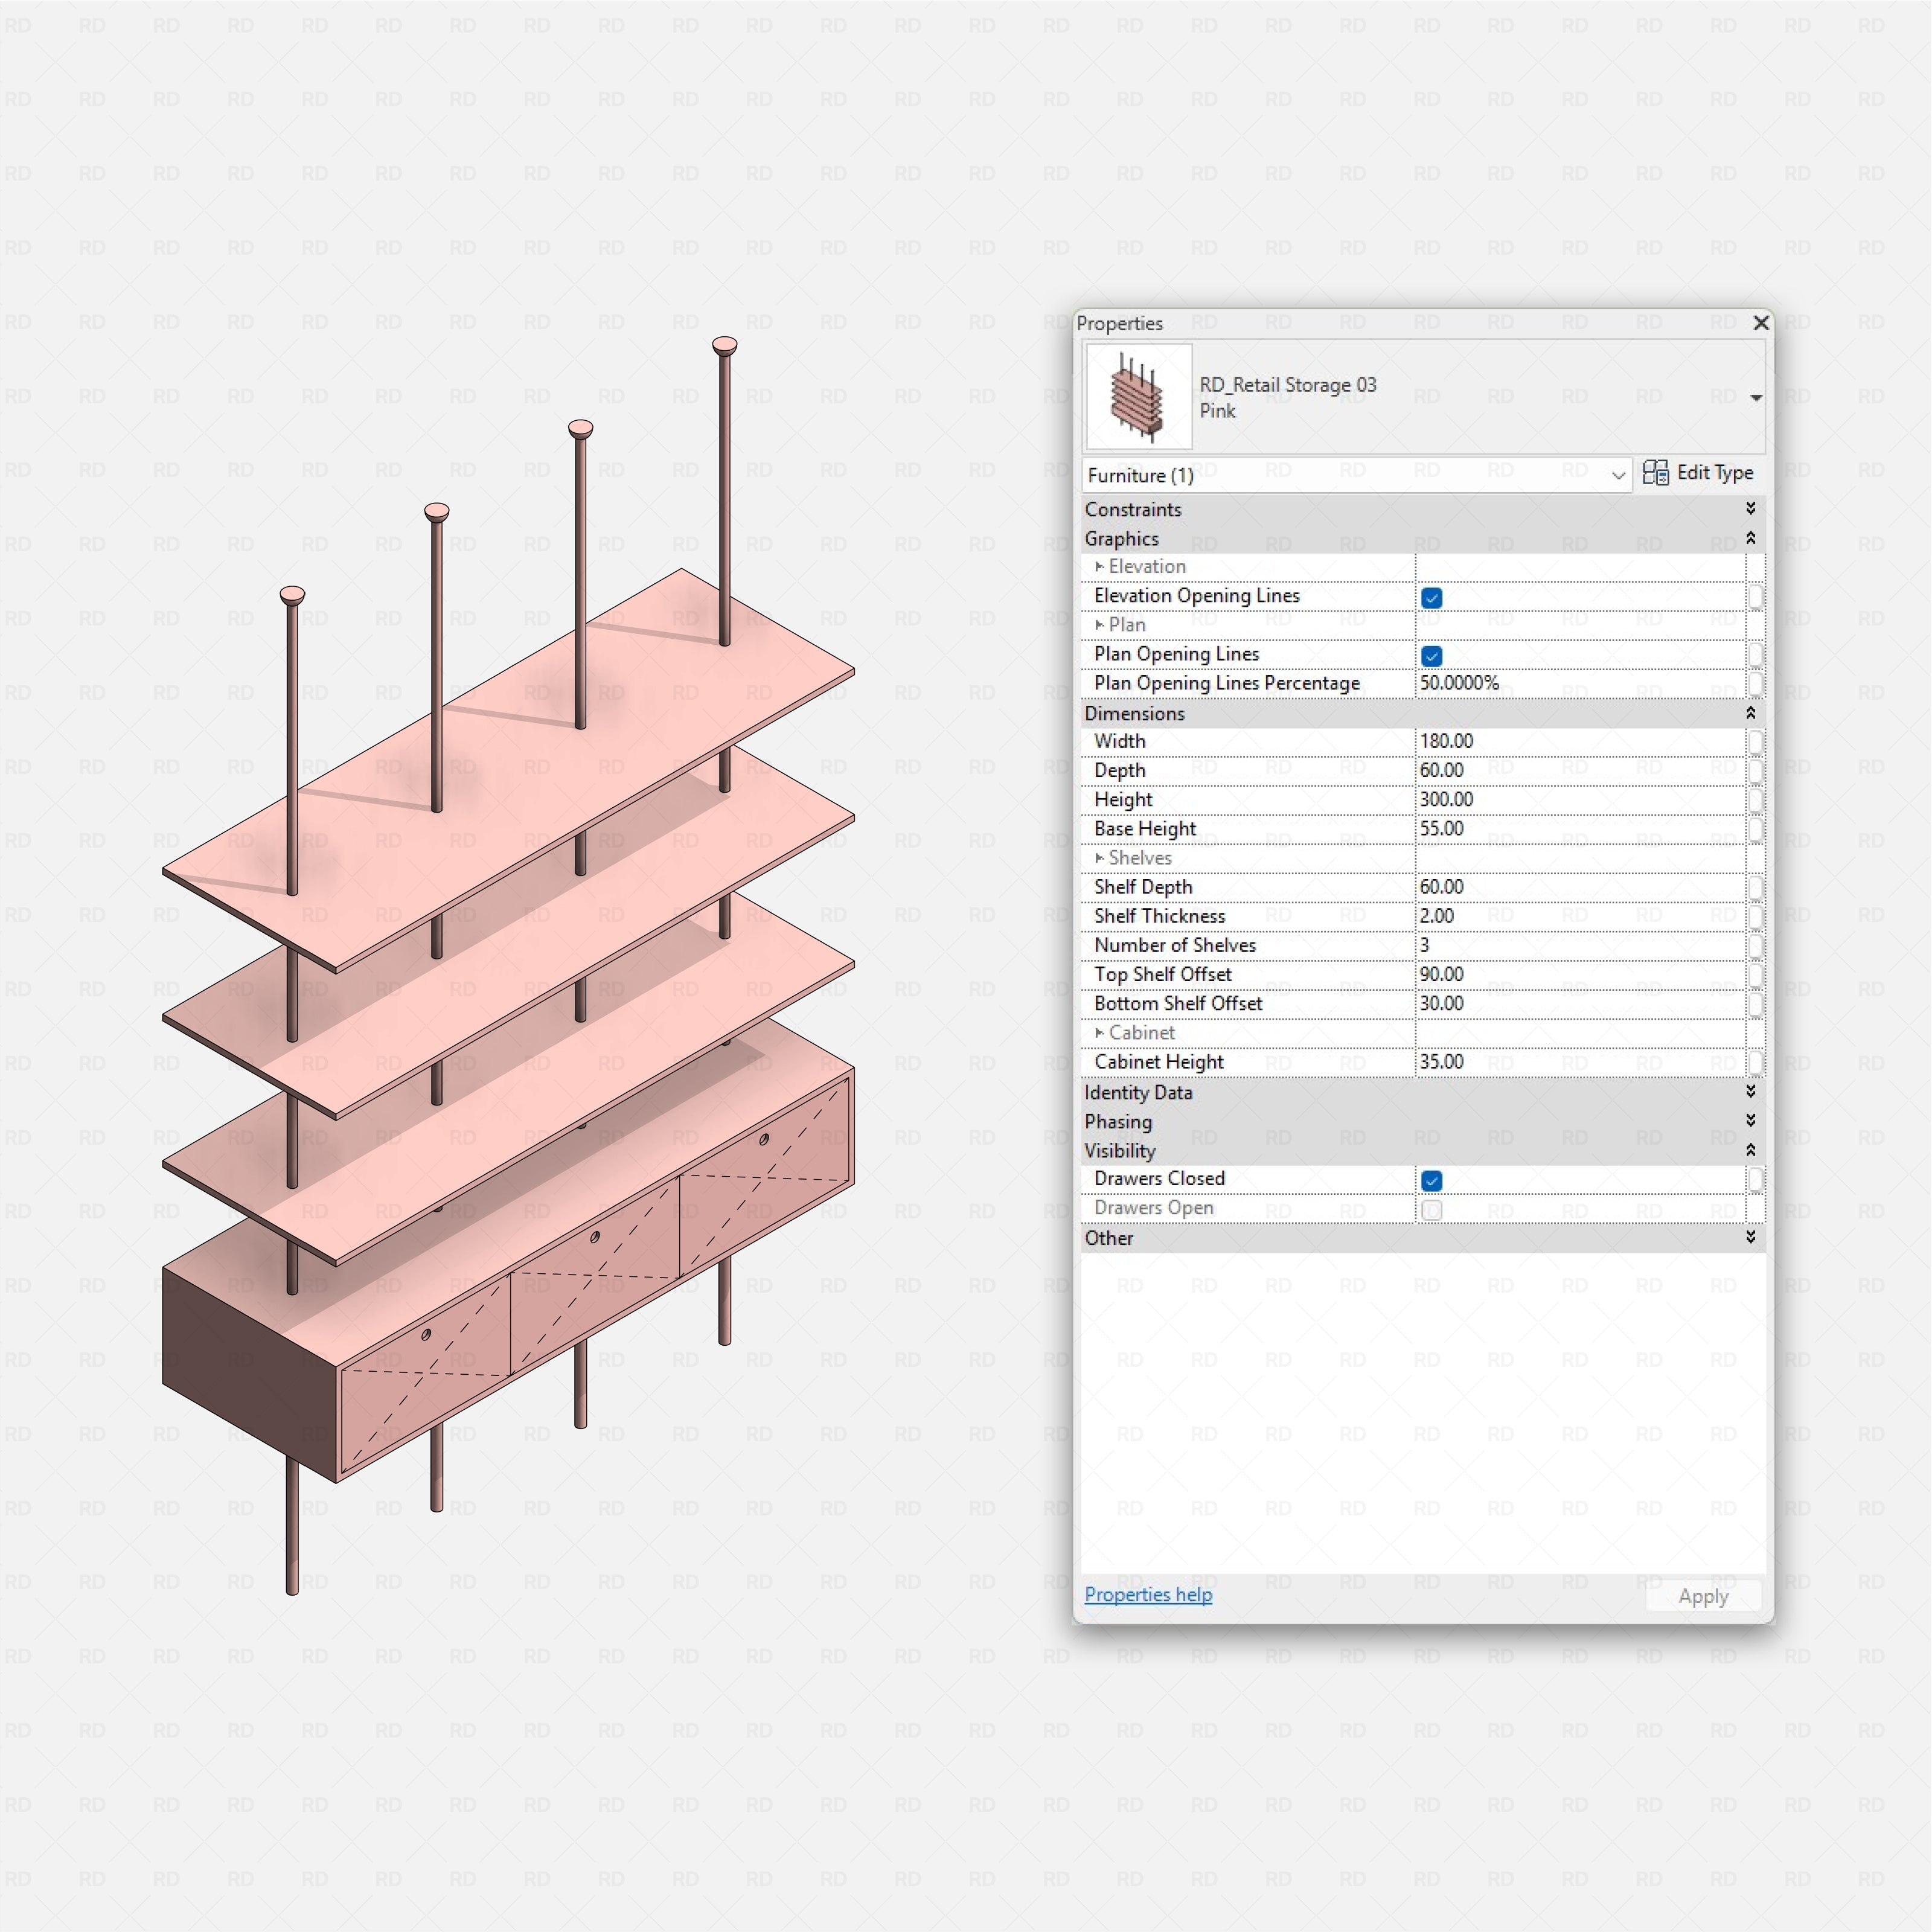Close the Properties panel
This screenshot has height=1932, width=1932.
(x=1761, y=323)
